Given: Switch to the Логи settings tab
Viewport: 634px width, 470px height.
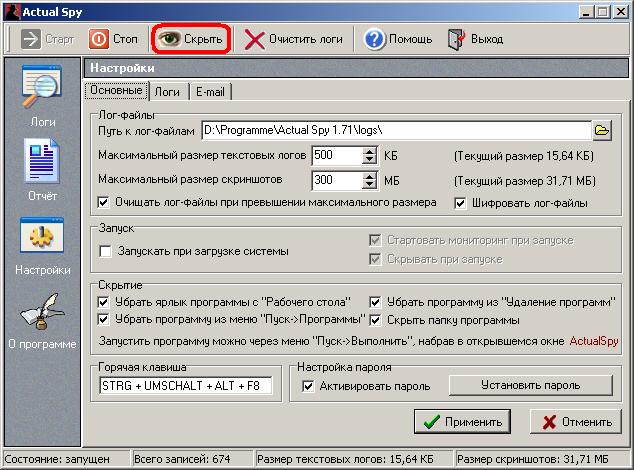Looking at the screenshot, I should (167, 92).
